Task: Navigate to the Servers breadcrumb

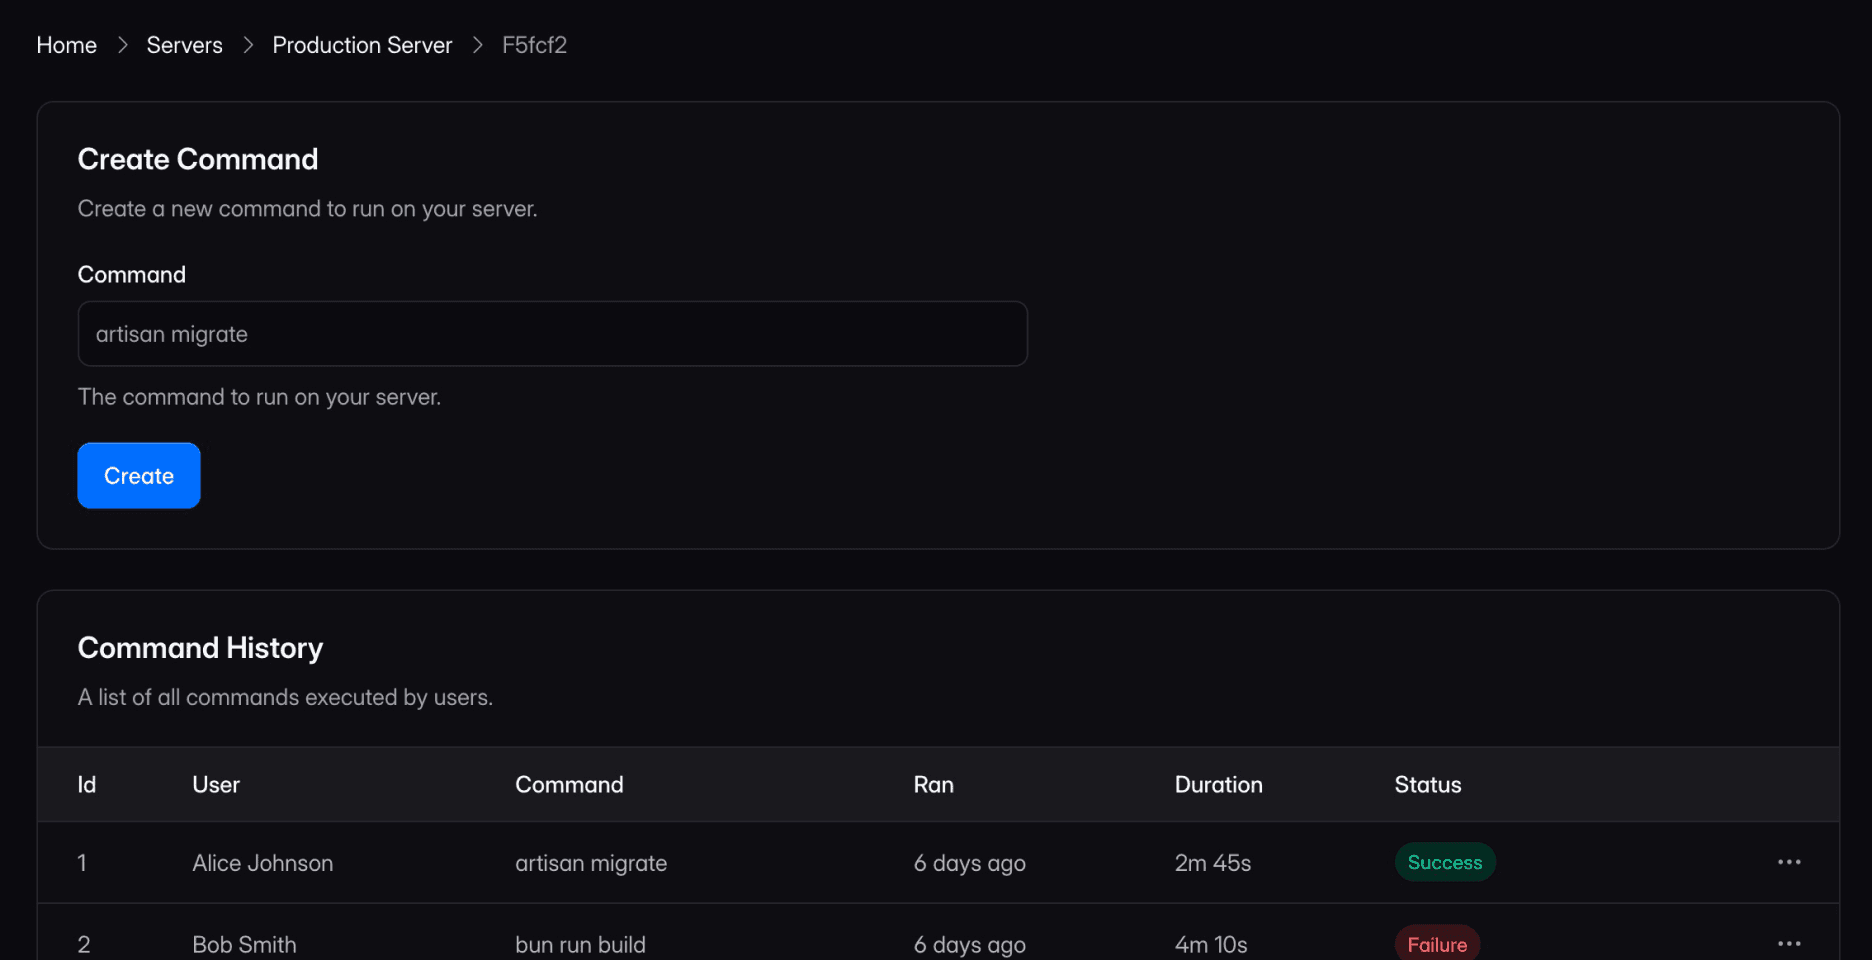Action: [185, 45]
